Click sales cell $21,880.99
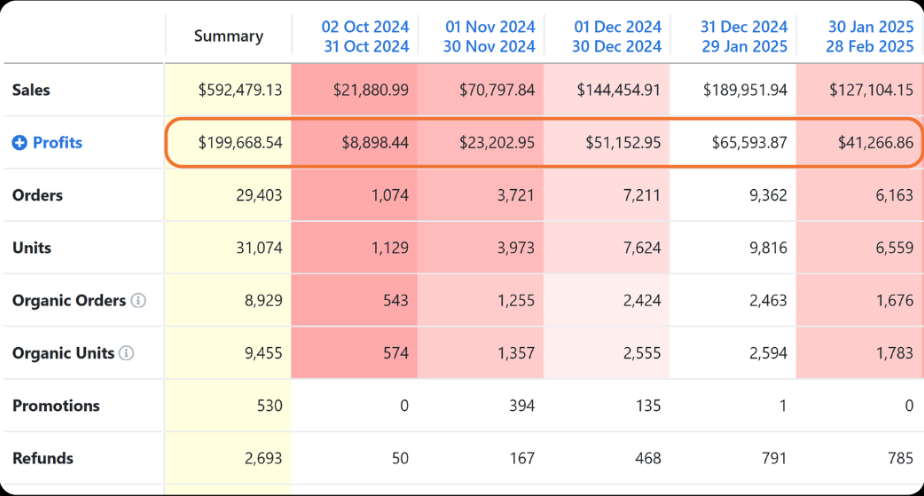Screen dimensions: 924x496 coord(371,90)
